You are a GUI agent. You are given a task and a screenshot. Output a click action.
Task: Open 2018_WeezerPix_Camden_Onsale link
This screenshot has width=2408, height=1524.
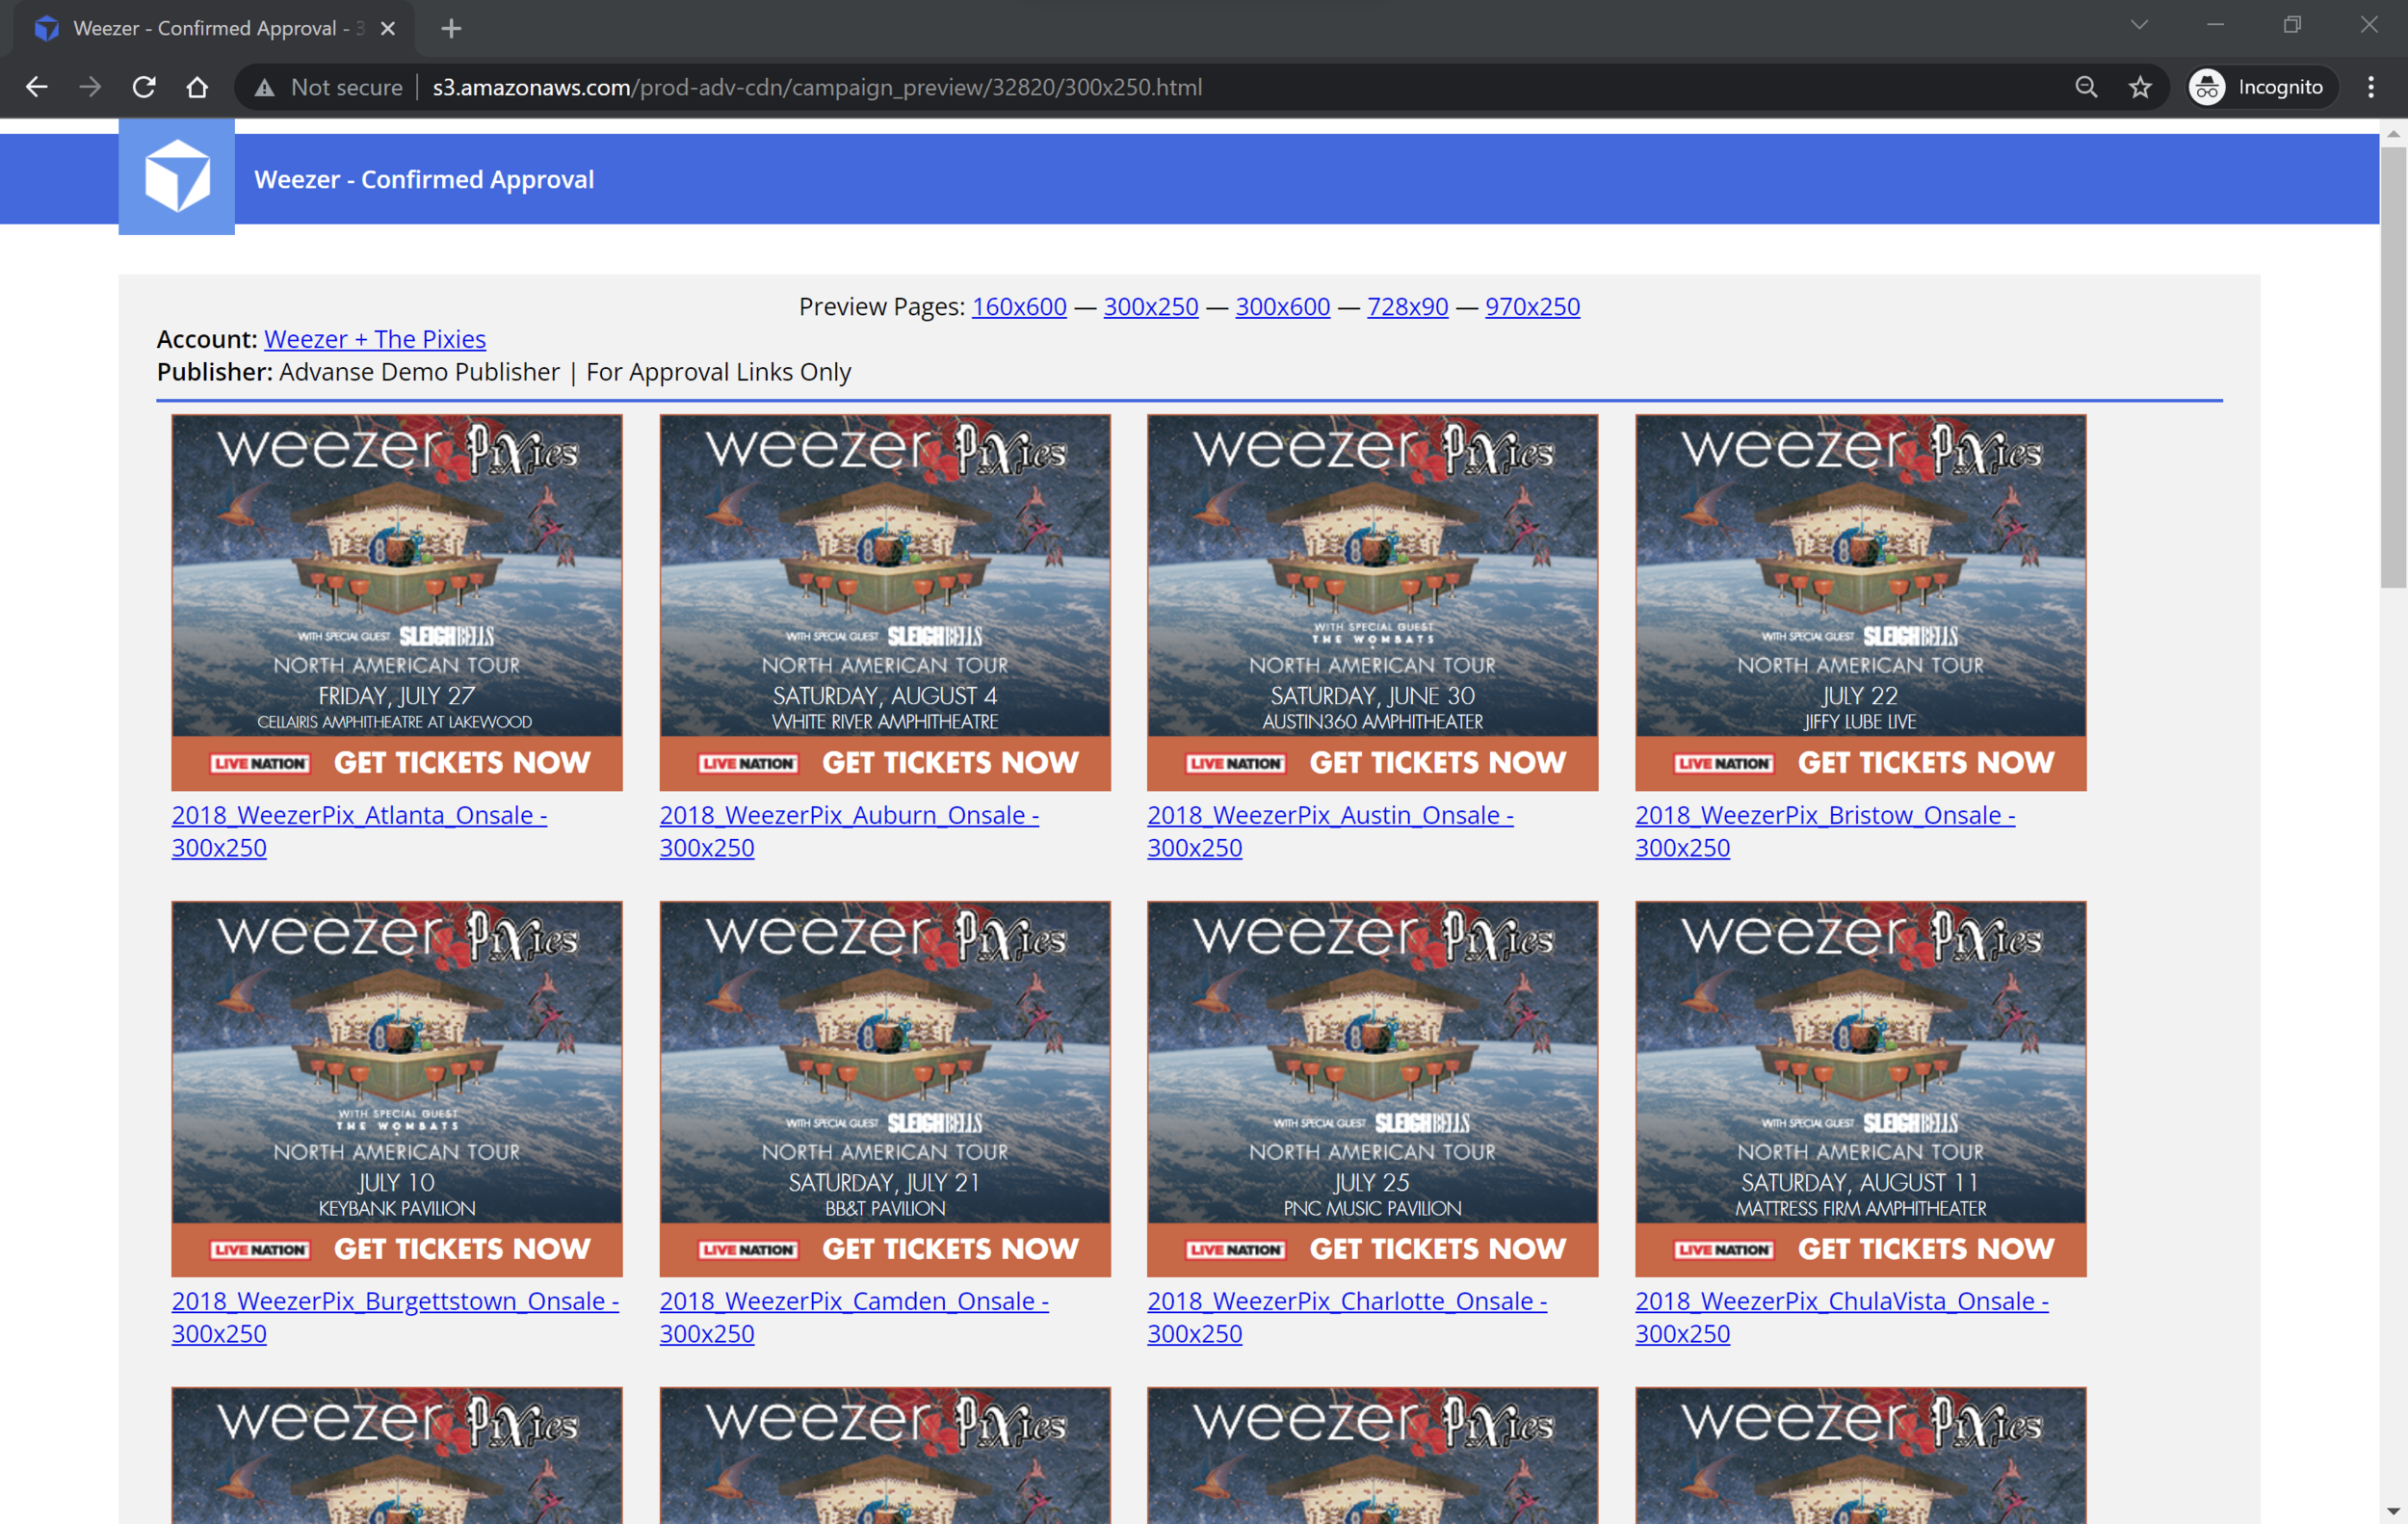point(853,1301)
